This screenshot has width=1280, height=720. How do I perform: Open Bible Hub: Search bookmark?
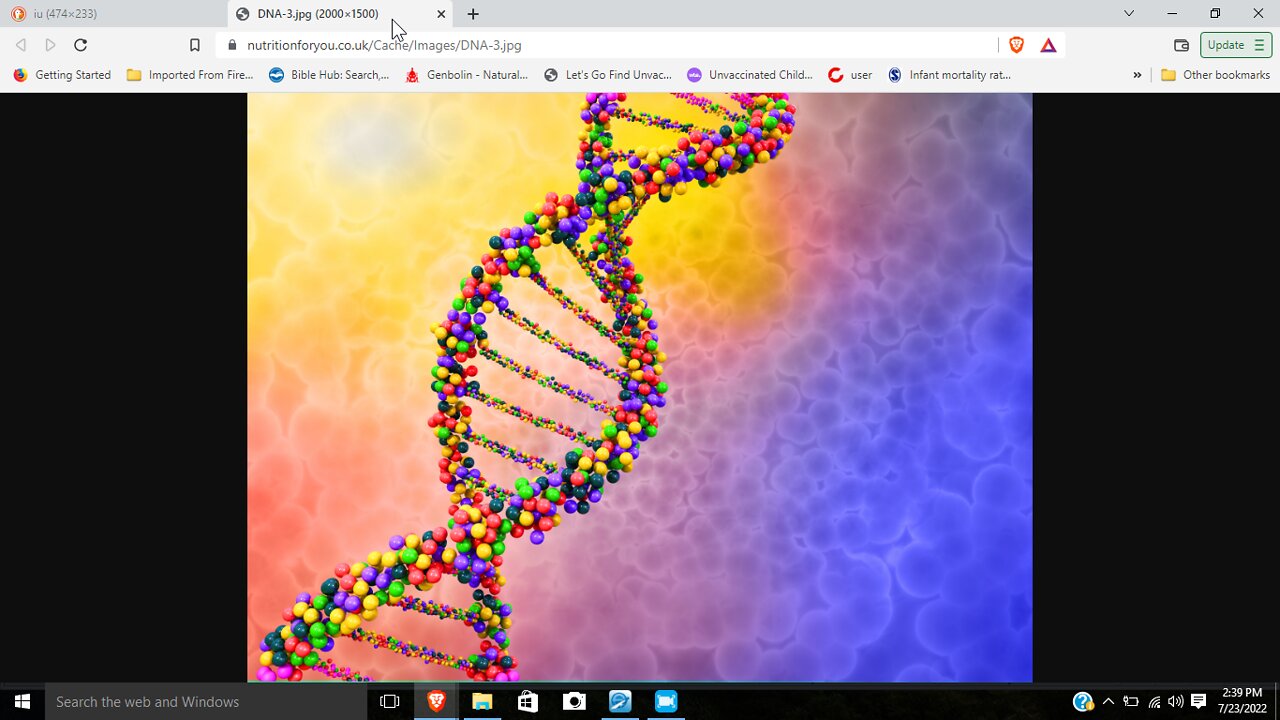tap(329, 75)
